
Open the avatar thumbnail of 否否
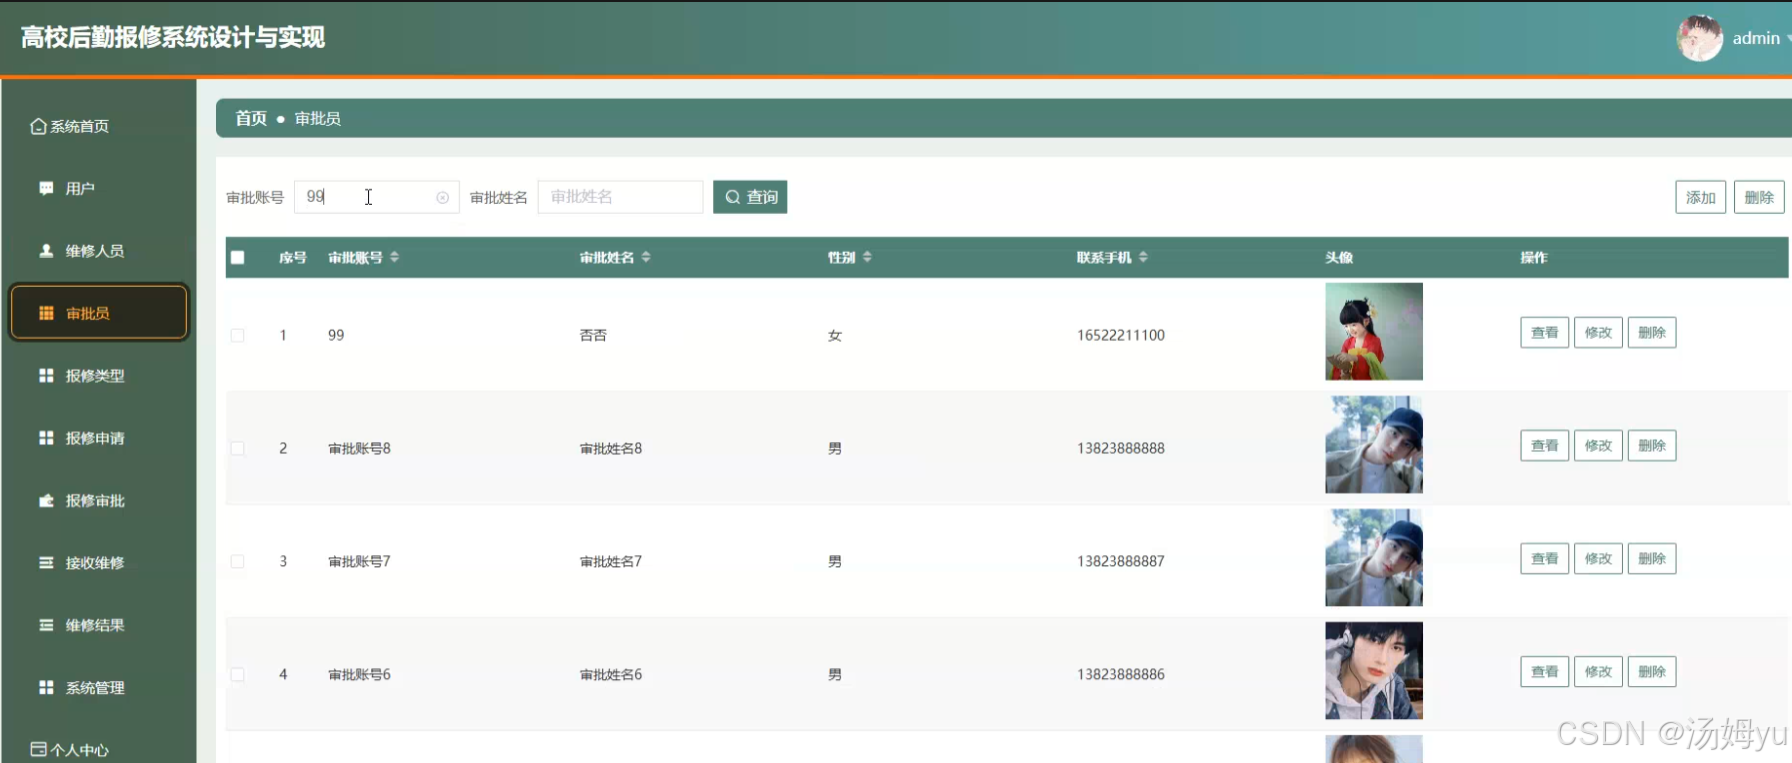pos(1374,331)
